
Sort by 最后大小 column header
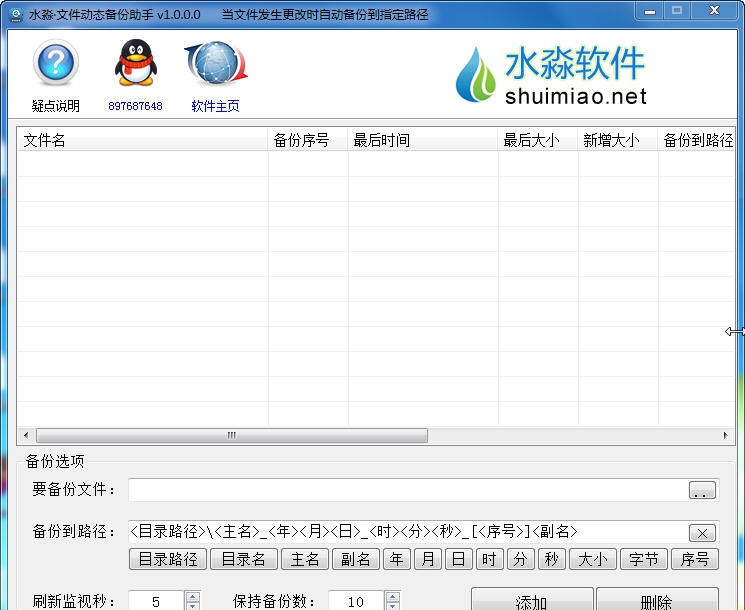tap(538, 140)
